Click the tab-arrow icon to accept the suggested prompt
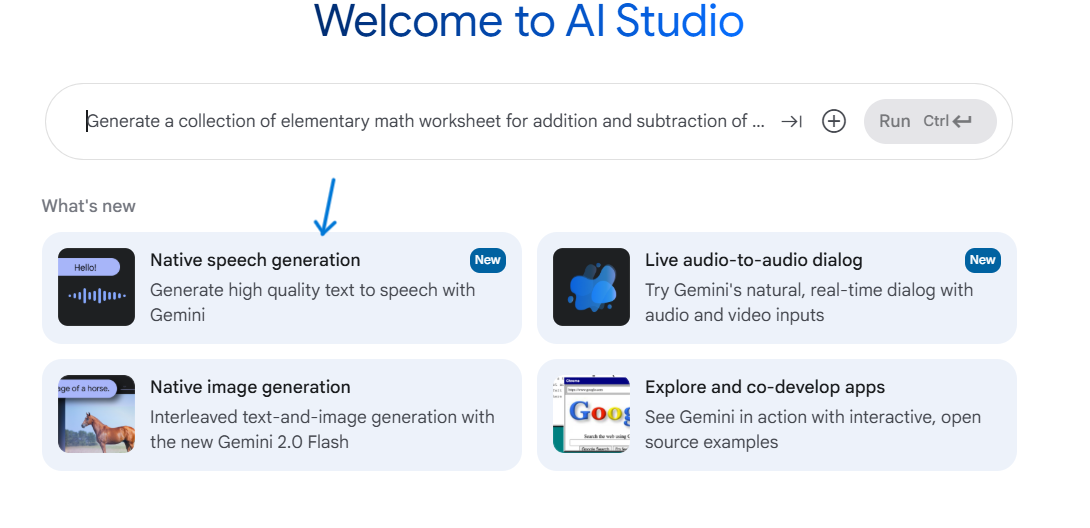 coord(791,122)
